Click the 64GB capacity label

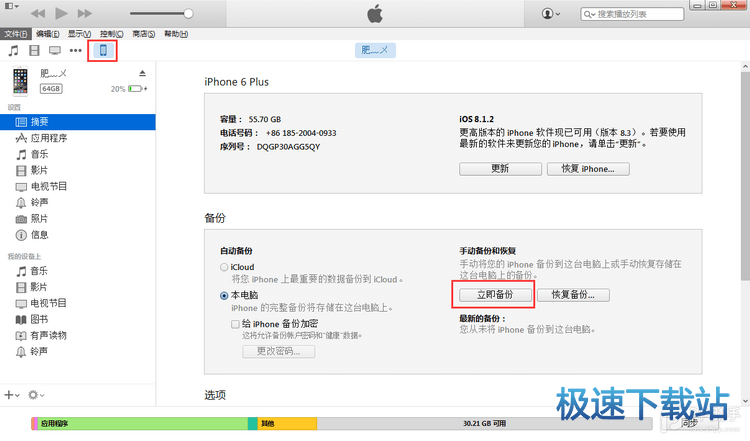(51, 89)
